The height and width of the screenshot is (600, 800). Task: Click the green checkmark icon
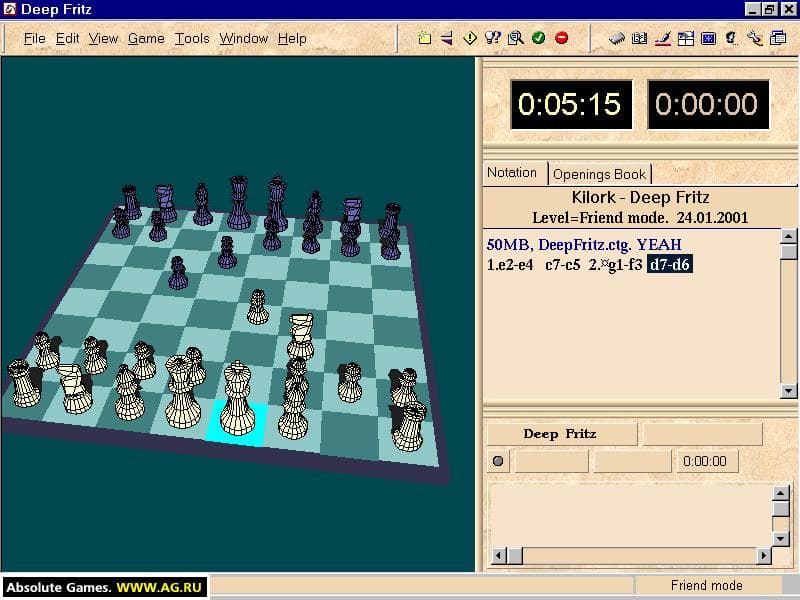(x=538, y=38)
